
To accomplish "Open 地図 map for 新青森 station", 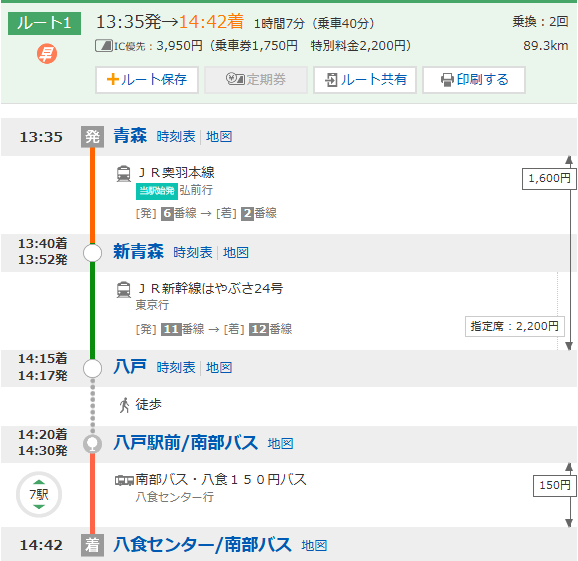I will coord(236,253).
